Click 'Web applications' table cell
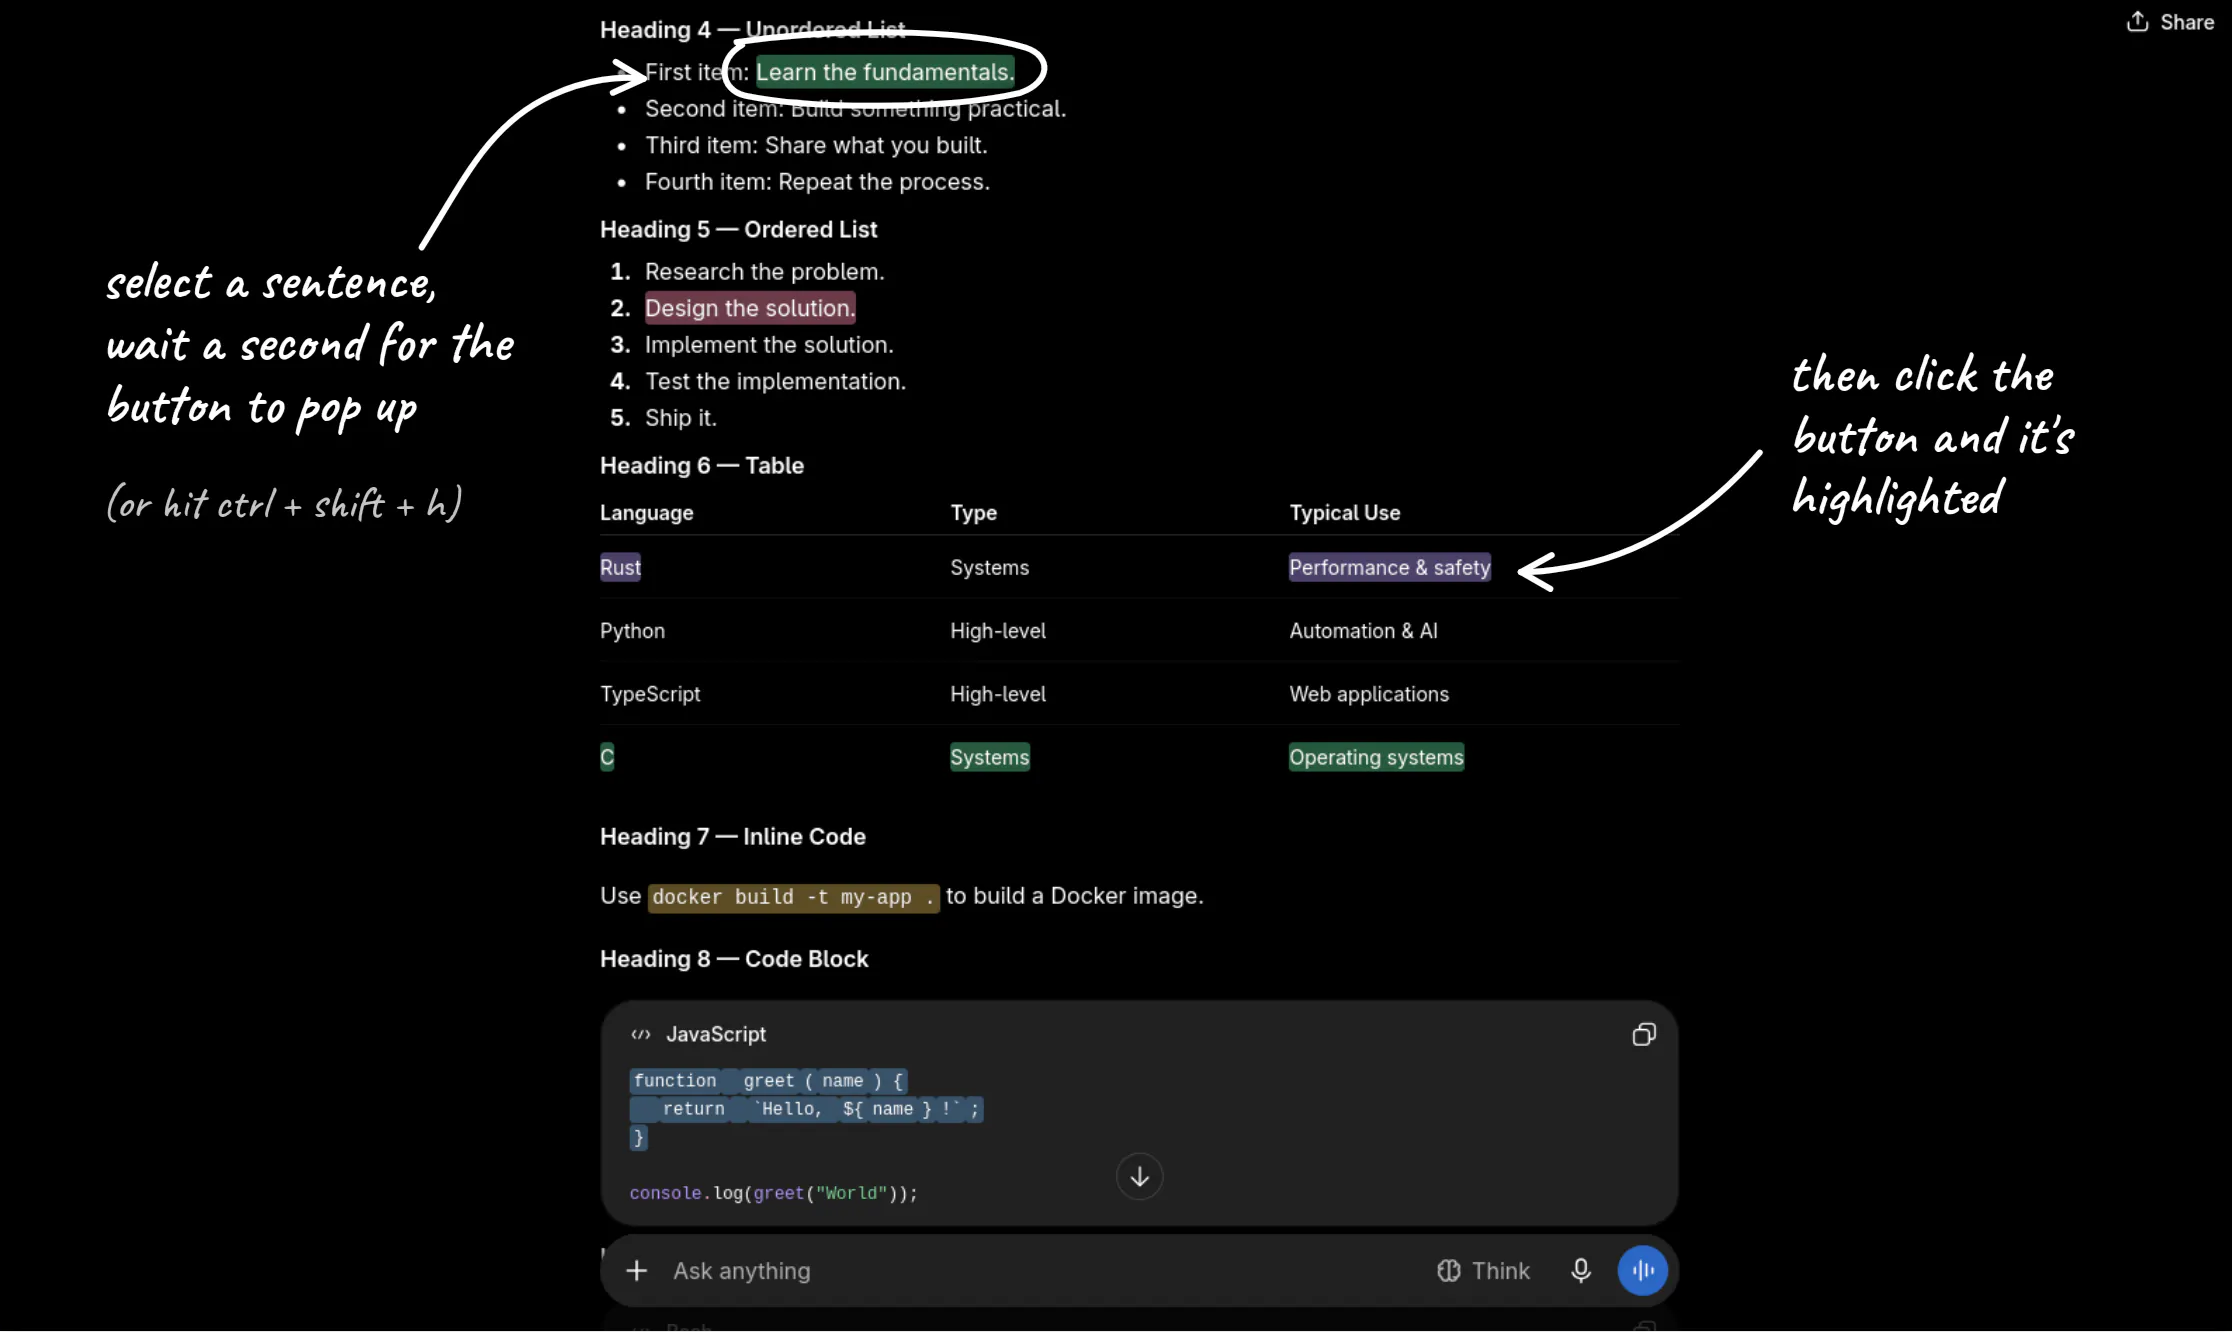The height and width of the screenshot is (1332, 2232). pyautogui.click(x=1368, y=694)
